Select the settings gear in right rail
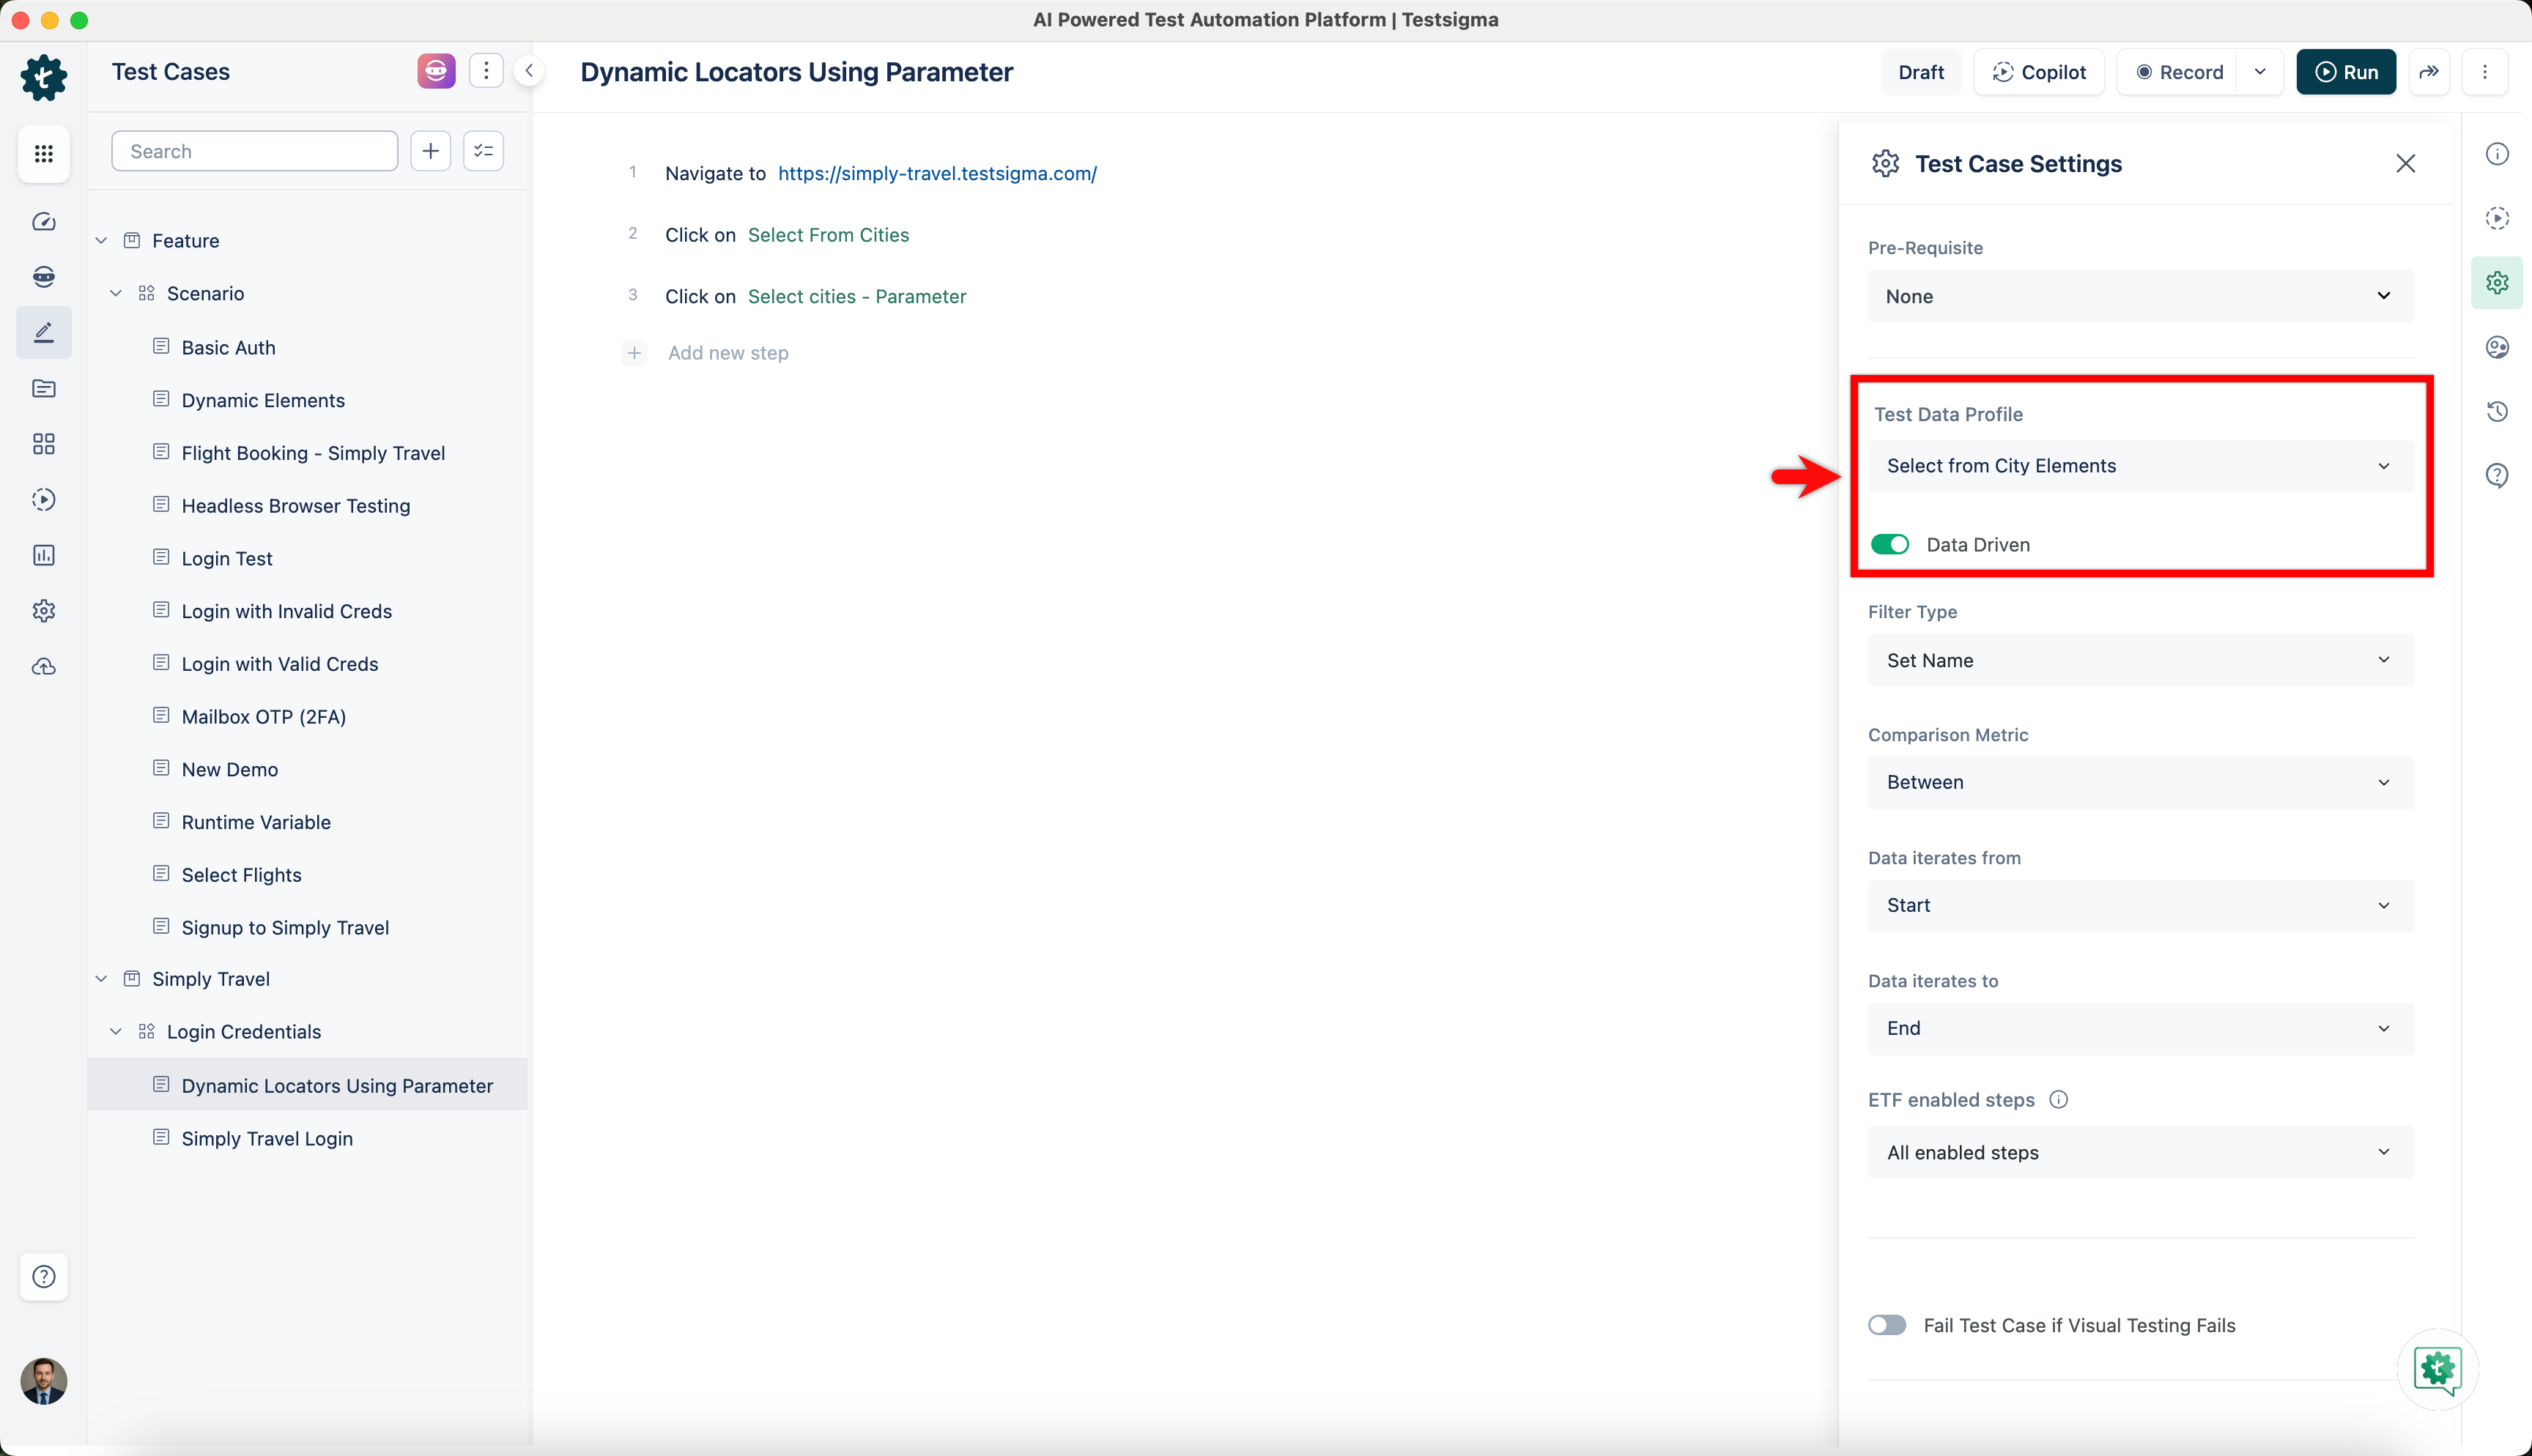Image resolution: width=2532 pixels, height=1456 pixels. (2497, 283)
